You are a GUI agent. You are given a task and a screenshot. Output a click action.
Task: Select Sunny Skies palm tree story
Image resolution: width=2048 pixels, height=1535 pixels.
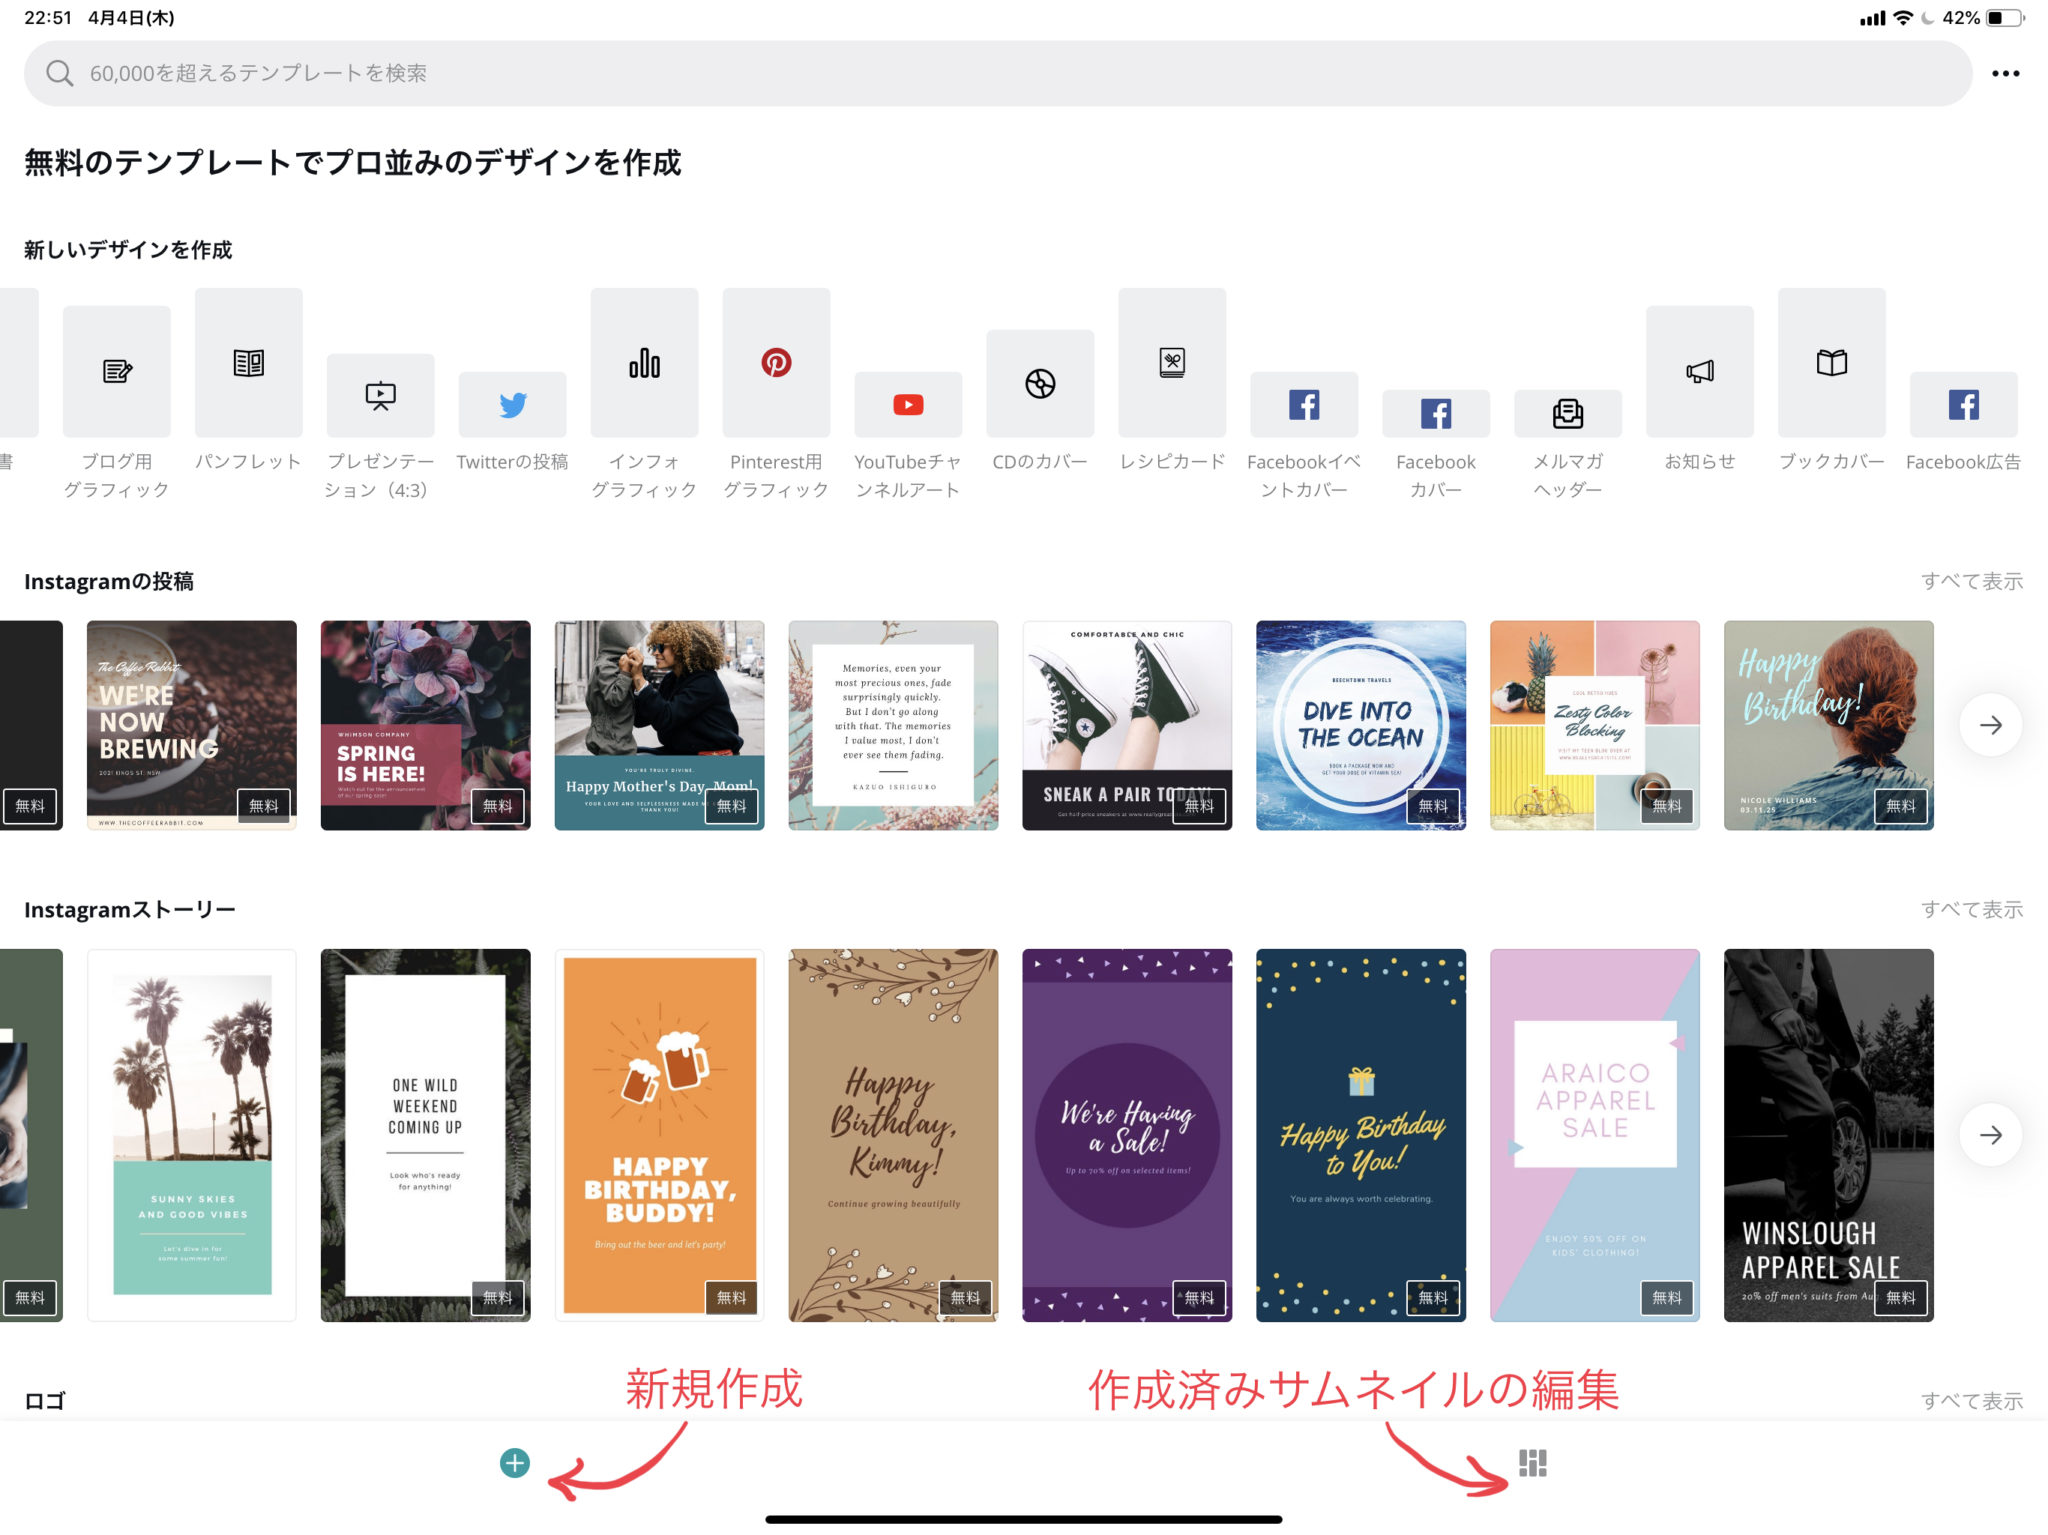click(192, 1135)
